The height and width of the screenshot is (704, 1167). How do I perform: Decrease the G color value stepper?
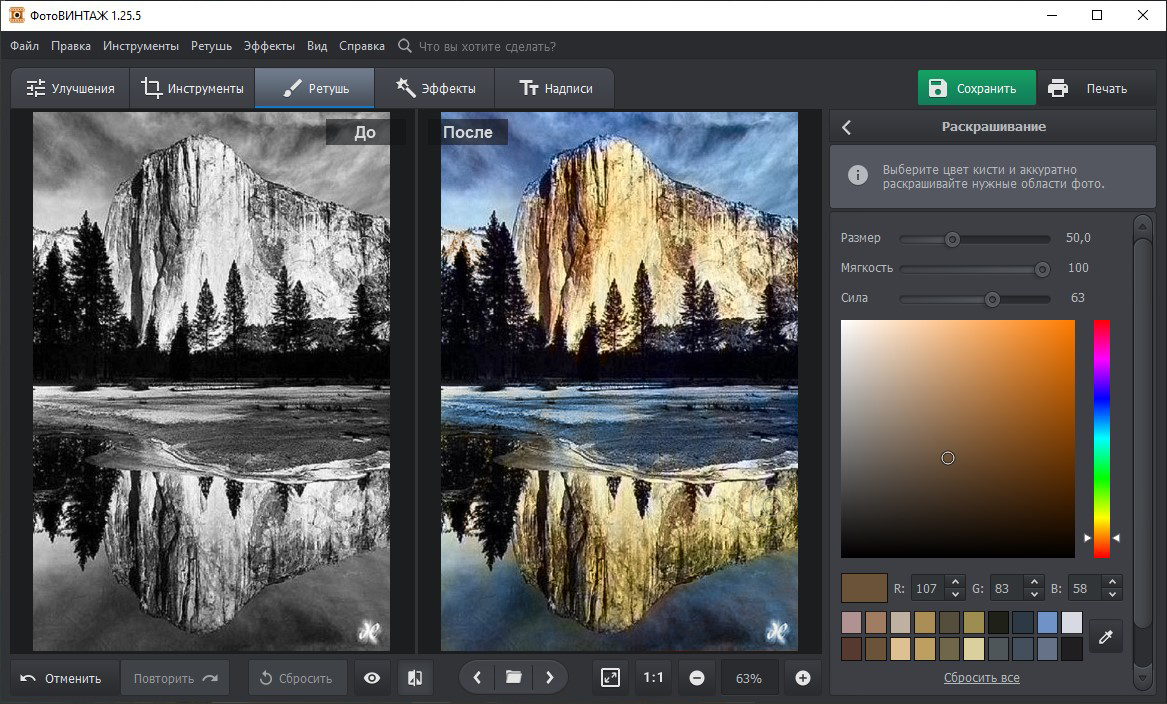pos(1035,594)
